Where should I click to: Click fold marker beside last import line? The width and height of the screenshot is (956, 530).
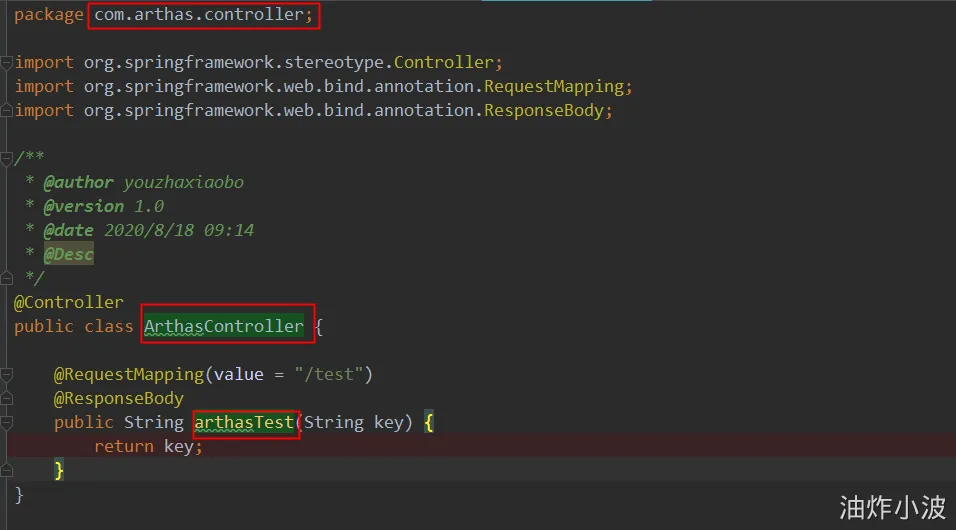[x=6, y=111]
